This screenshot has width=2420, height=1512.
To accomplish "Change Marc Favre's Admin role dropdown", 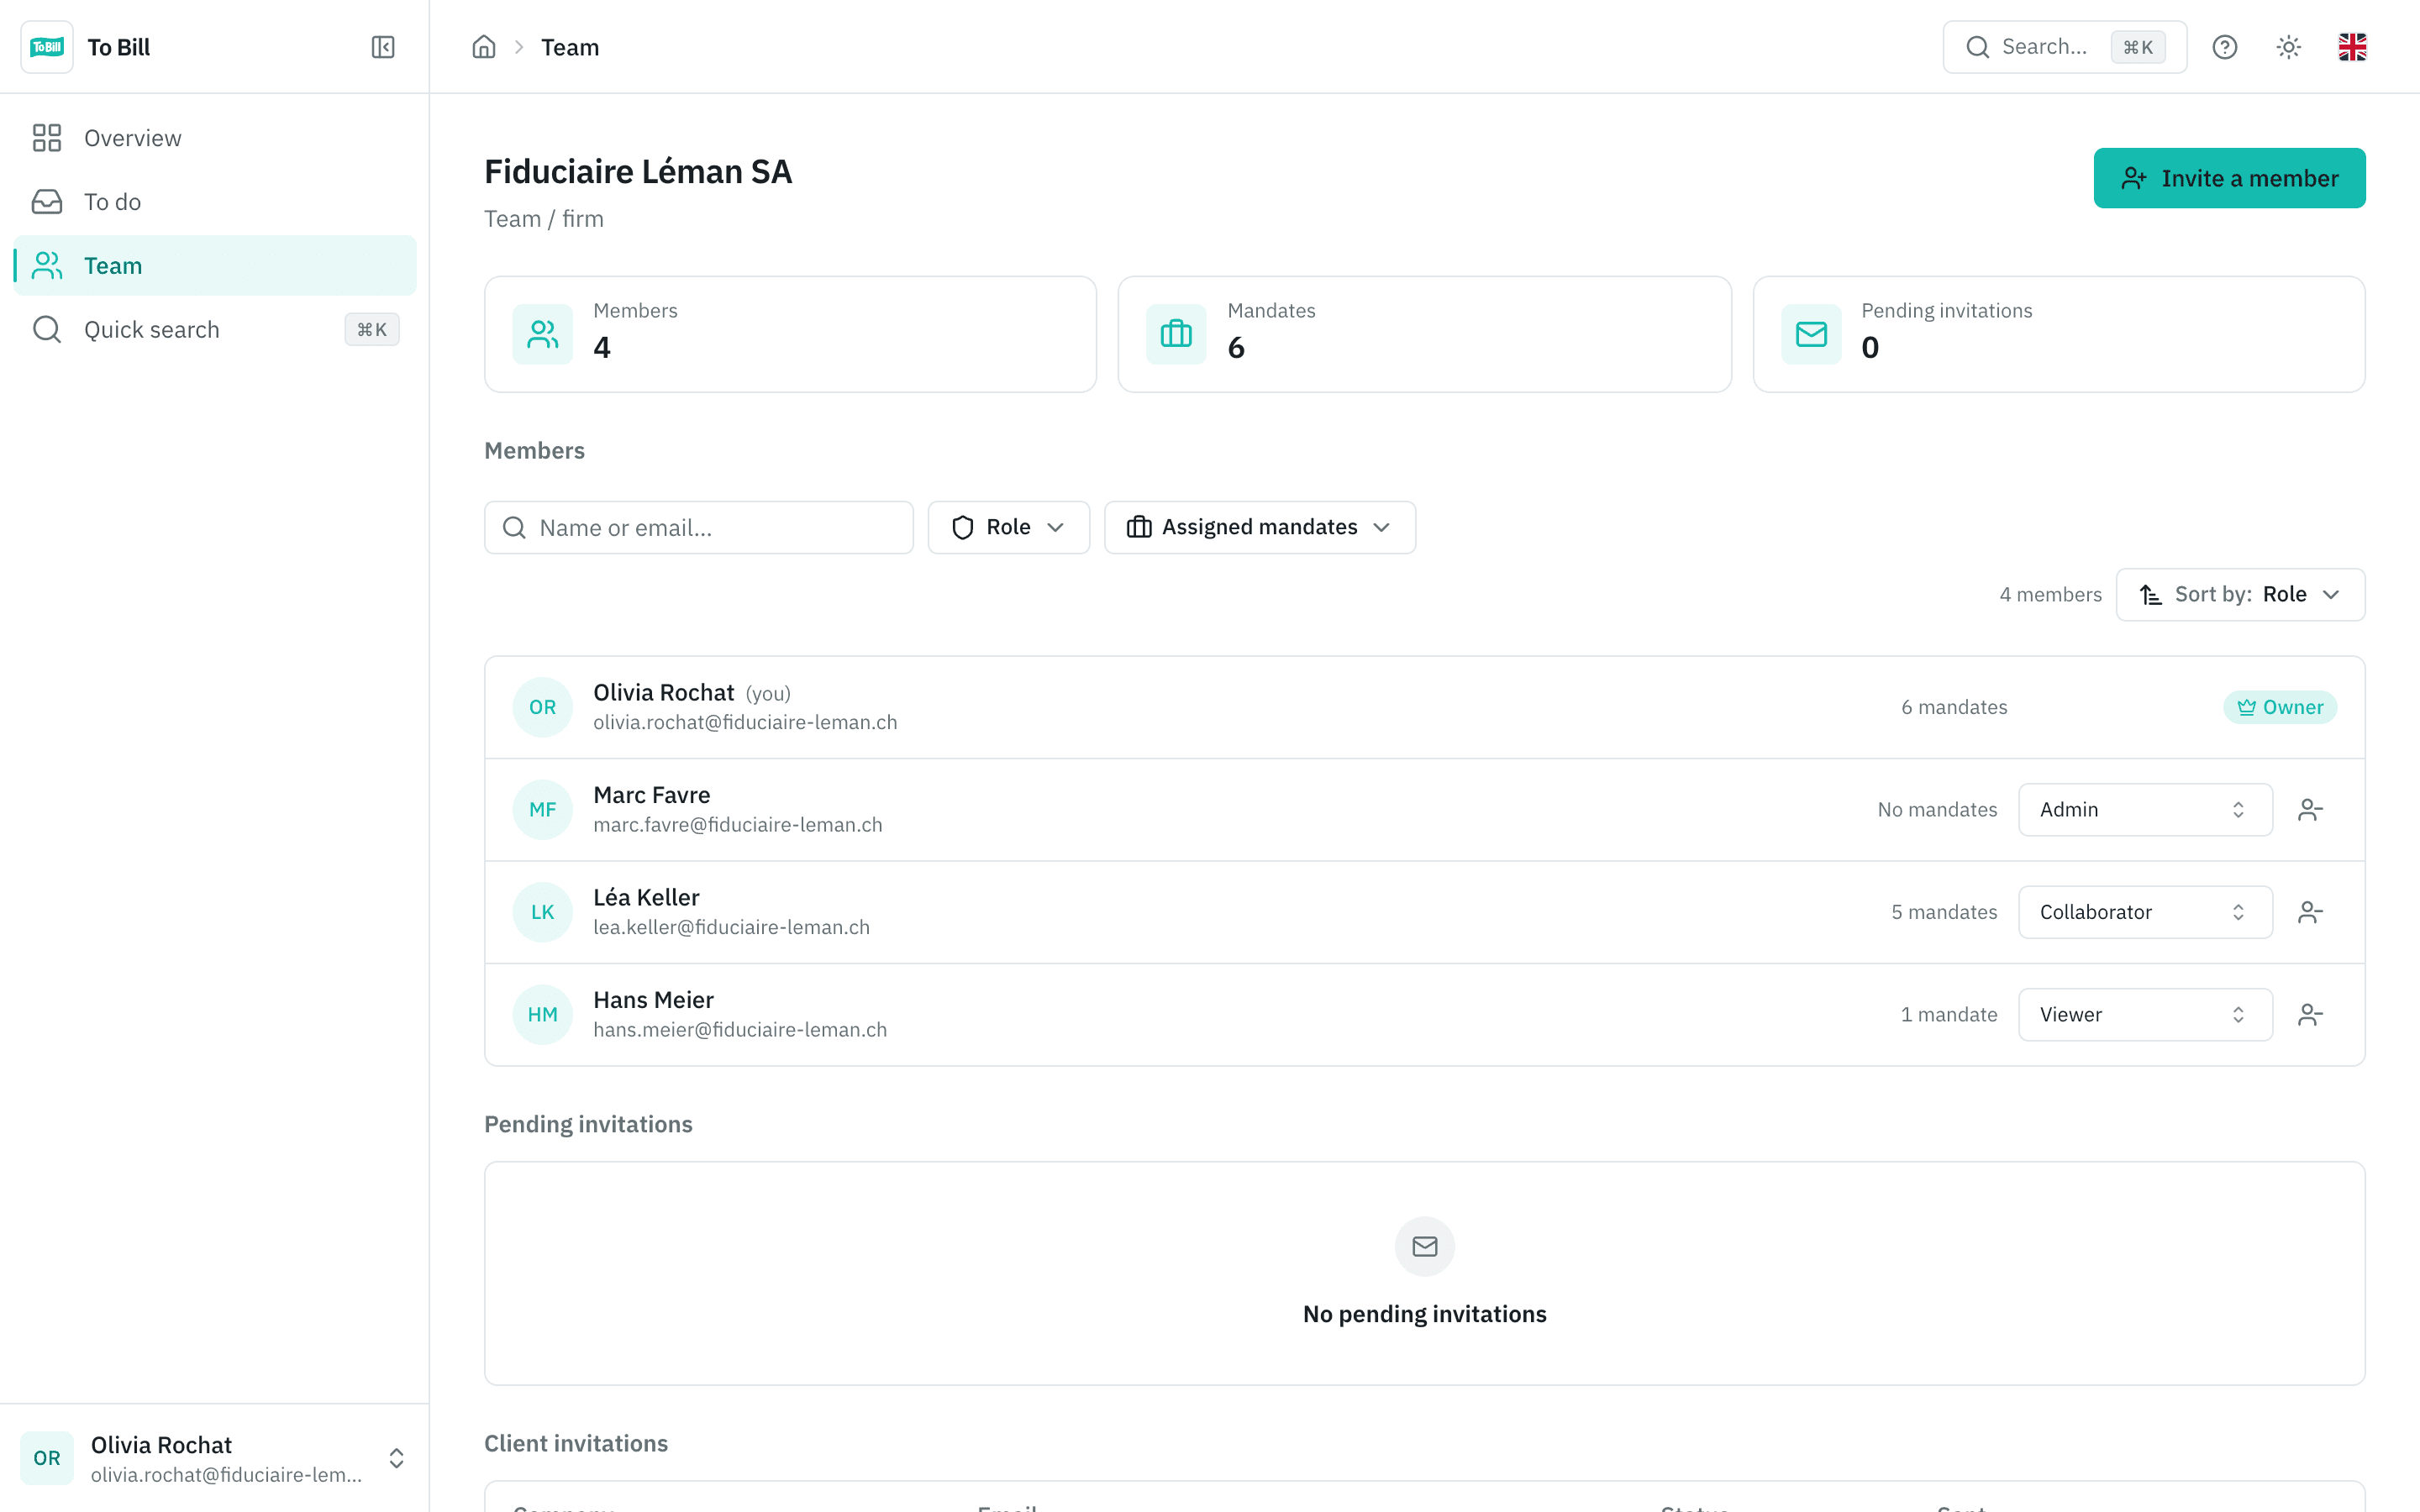I will click(x=2145, y=810).
